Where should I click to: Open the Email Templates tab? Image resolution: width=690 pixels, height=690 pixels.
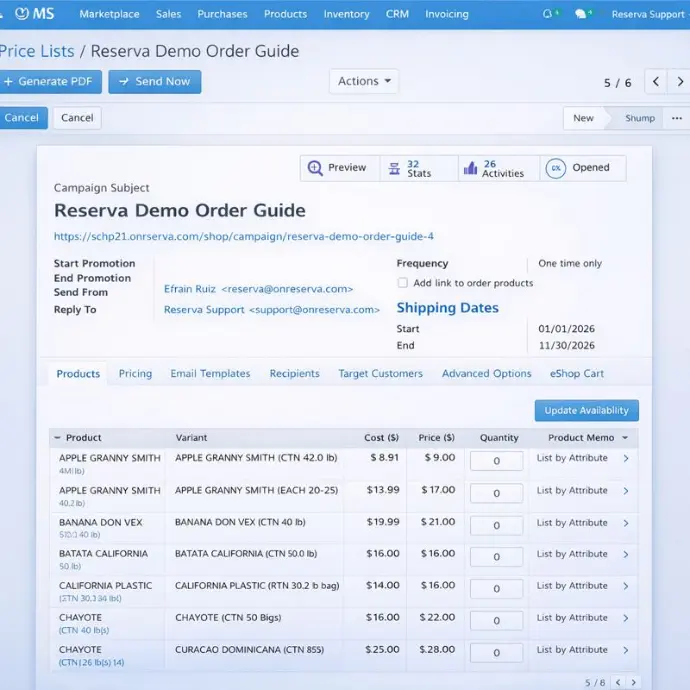pos(210,374)
